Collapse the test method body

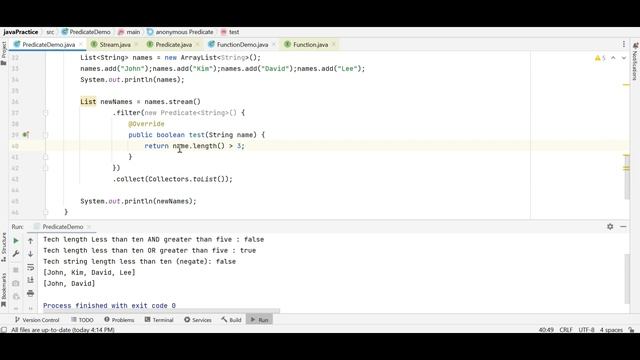46,135
